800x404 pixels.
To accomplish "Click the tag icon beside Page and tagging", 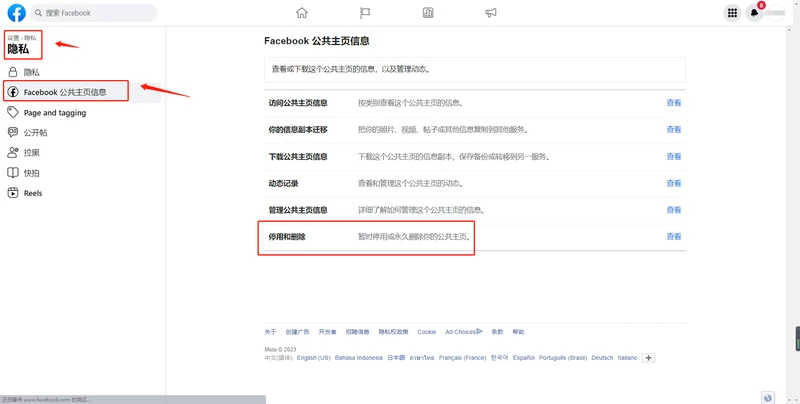I will point(13,112).
